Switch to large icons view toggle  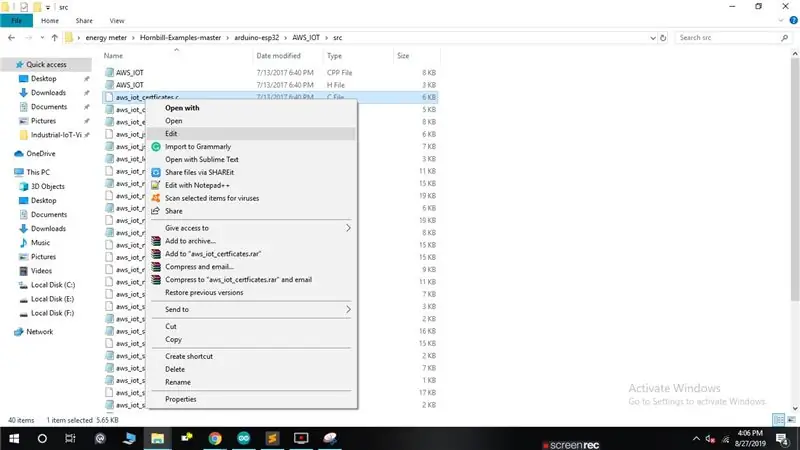(791, 420)
